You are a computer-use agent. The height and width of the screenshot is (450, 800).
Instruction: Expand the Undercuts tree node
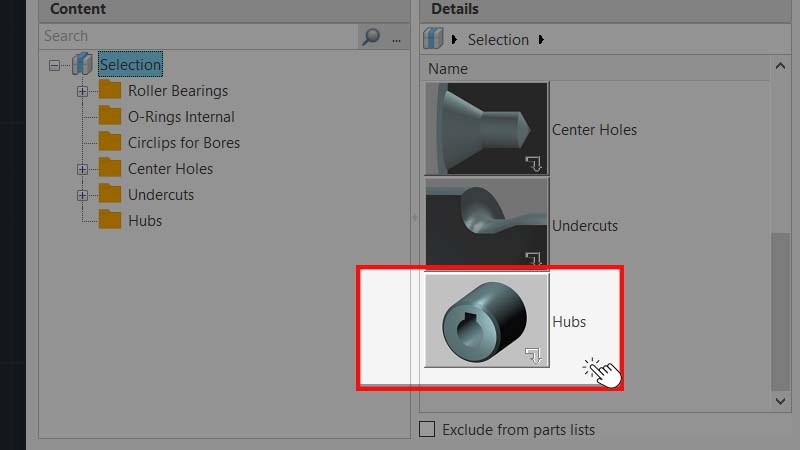coord(82,195)
